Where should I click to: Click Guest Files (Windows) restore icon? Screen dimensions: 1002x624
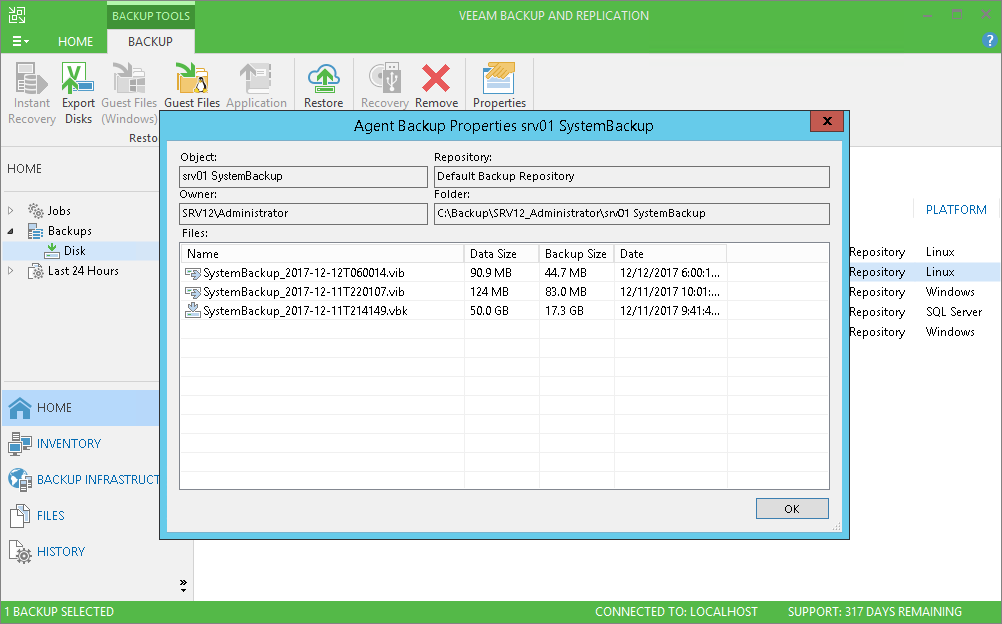129,79
